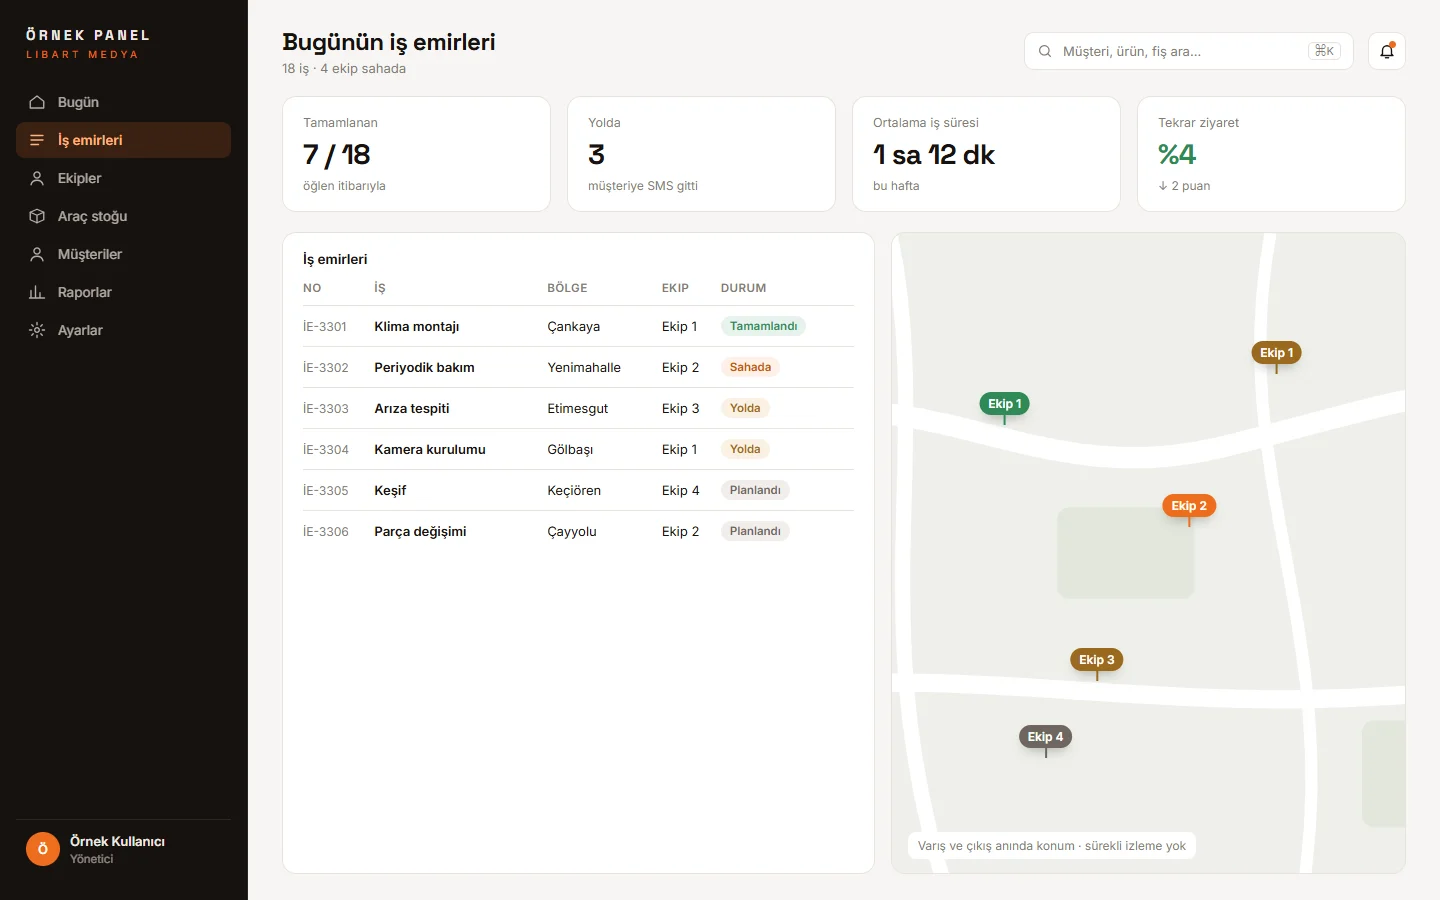Click the BÖLGE column header
The height and width of the screenshot is (900, 1440).
(x=567, y=288)
